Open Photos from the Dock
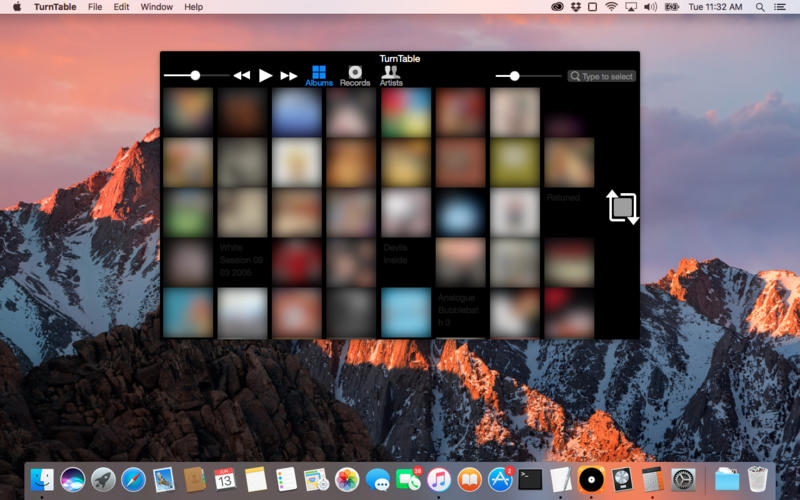The image size is (800, 500). (347, 480)
